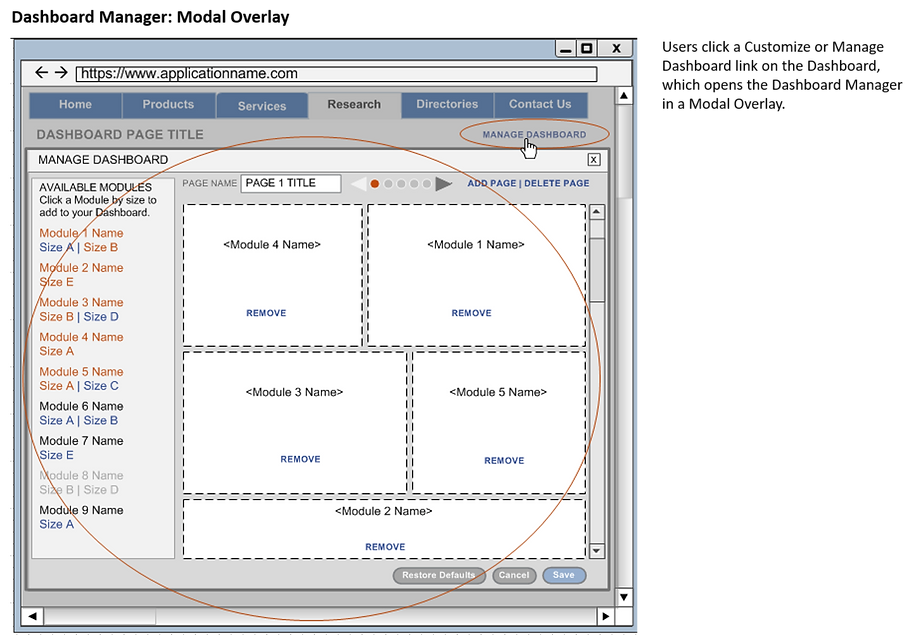The height and width of the screenshot is (635, 916).
Task: Select the fifth page indicator dot
Action: coord(426,184)
